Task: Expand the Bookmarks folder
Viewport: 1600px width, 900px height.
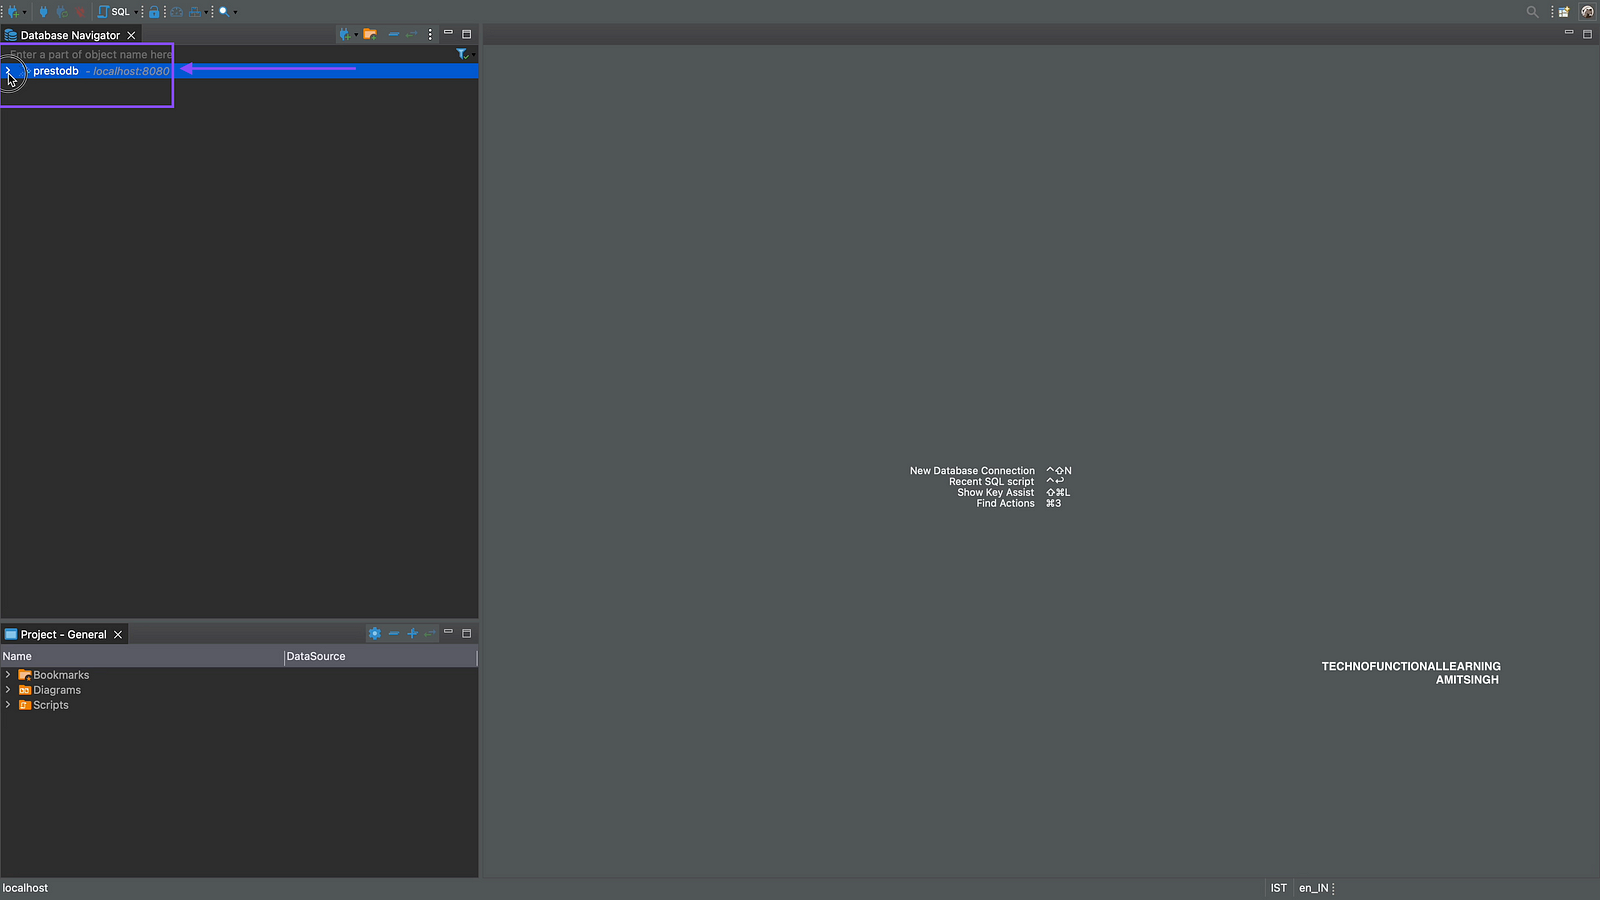Action: (x=8, y=675)
